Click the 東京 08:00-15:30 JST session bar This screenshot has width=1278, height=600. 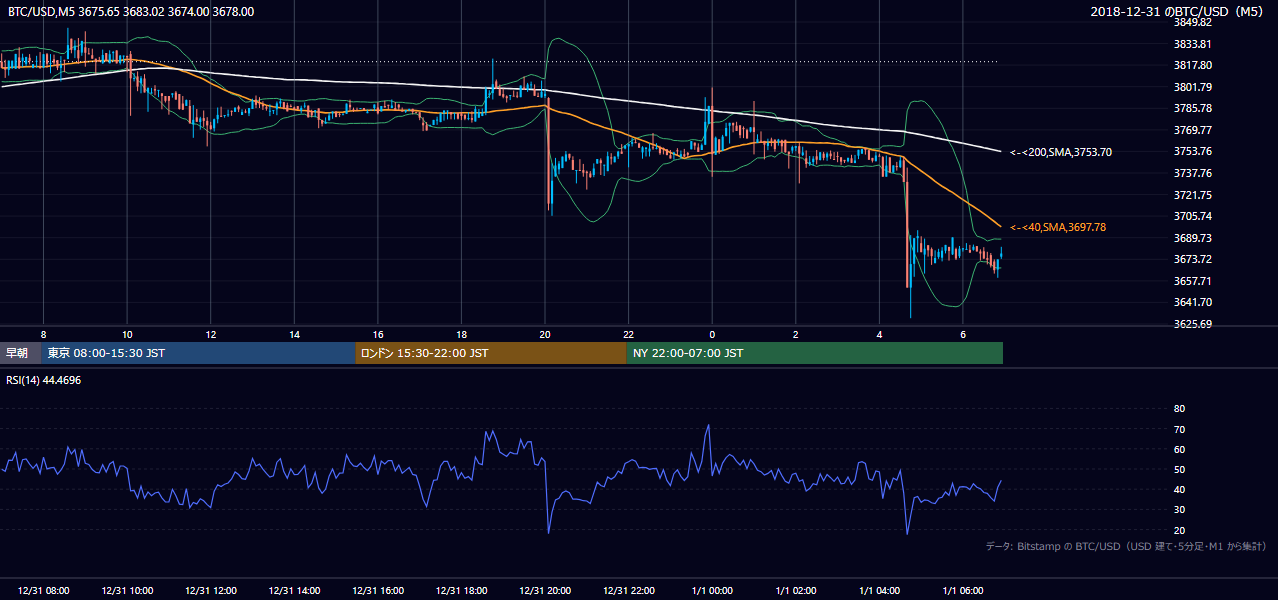click(x=198, y=353)
